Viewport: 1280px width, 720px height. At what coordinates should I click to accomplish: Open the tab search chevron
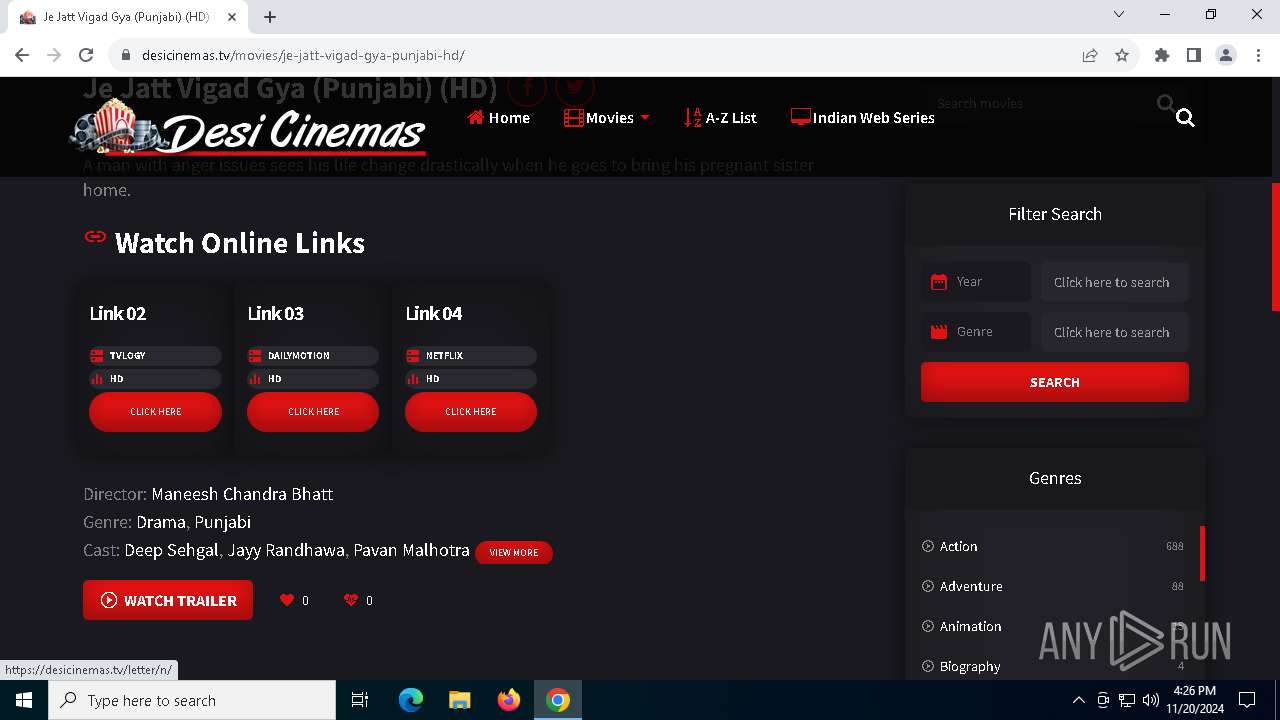[x=1119, y=14]
